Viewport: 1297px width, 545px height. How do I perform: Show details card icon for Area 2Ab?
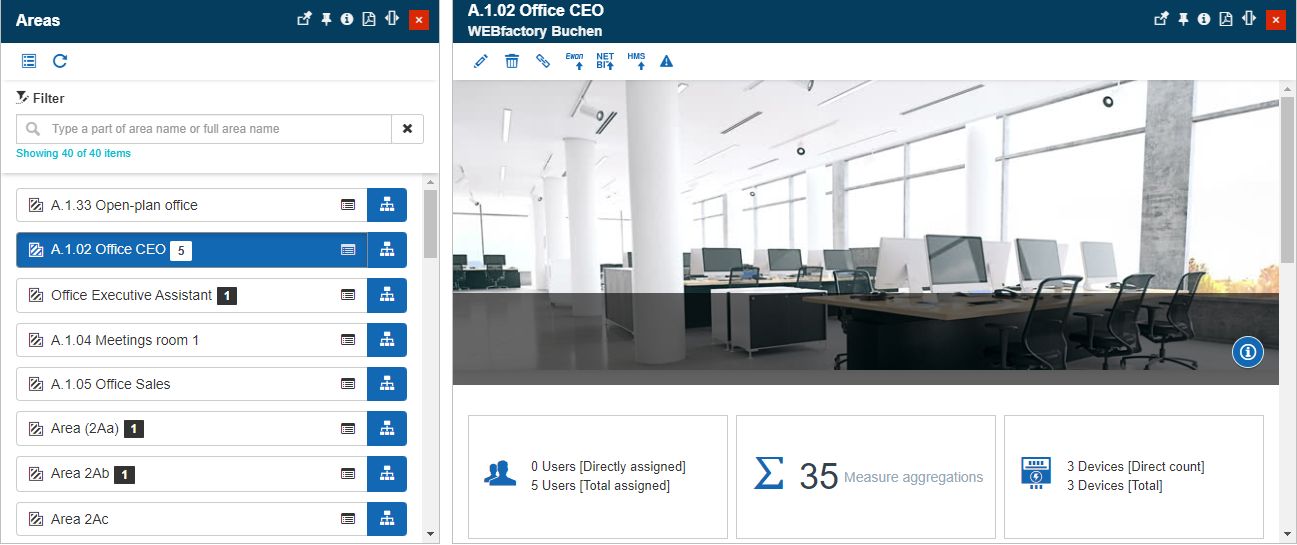pyautogui.click(x=348, y=474)
